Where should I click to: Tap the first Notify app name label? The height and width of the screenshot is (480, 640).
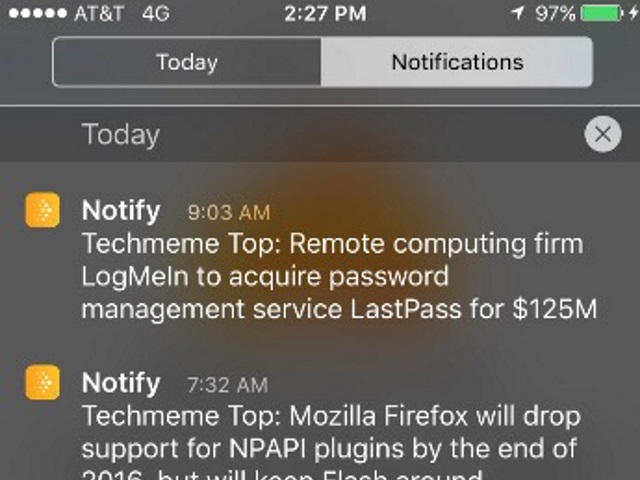[120, 211]
